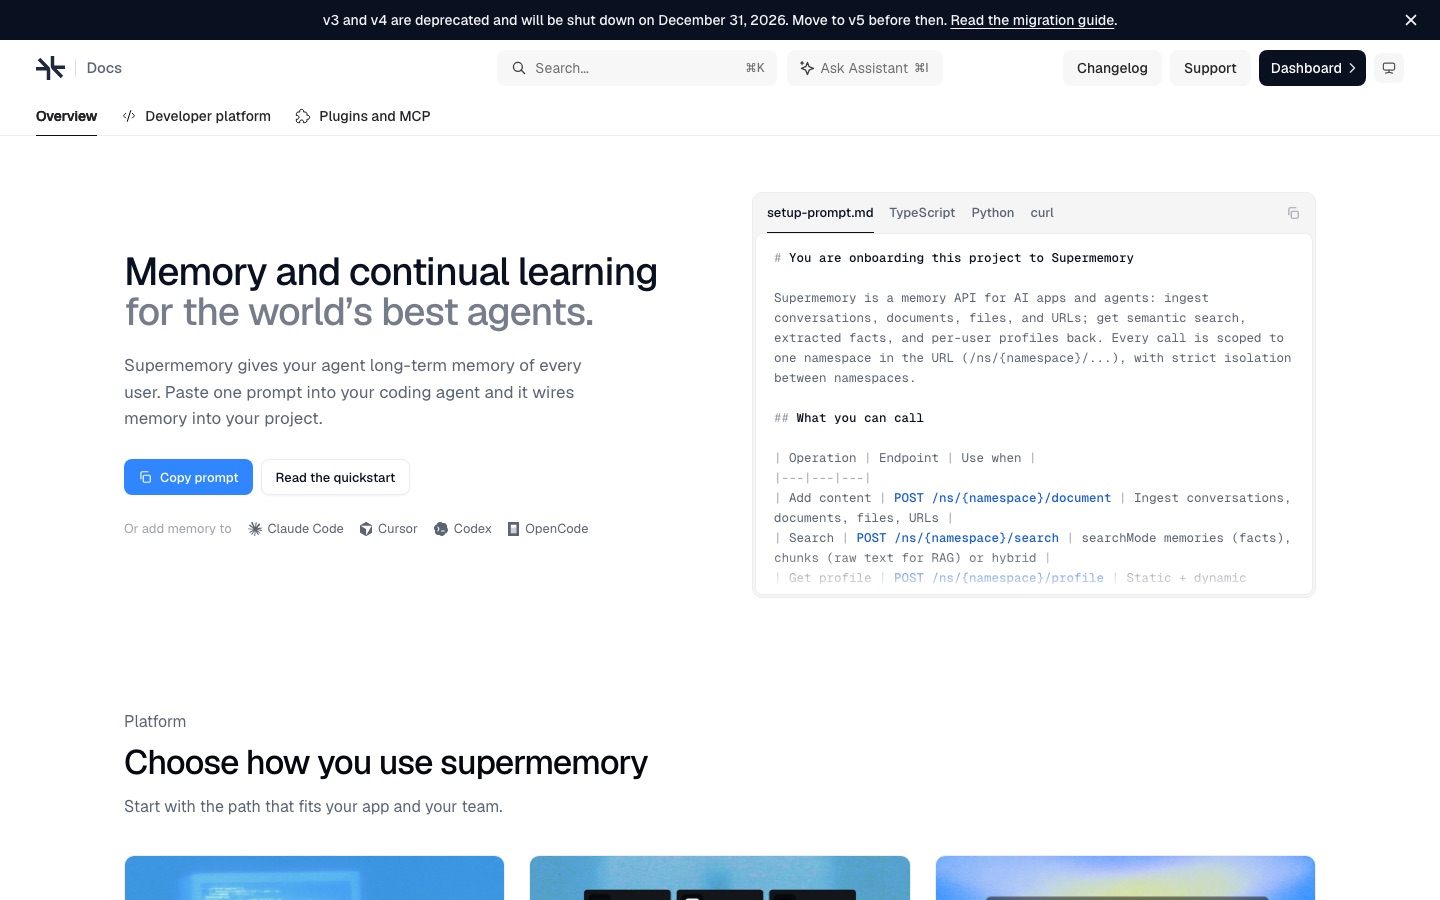Click the Cursor cube icon
This screenshot has height=900, width=1440.
pyautogui.click(x=366, y=529)
